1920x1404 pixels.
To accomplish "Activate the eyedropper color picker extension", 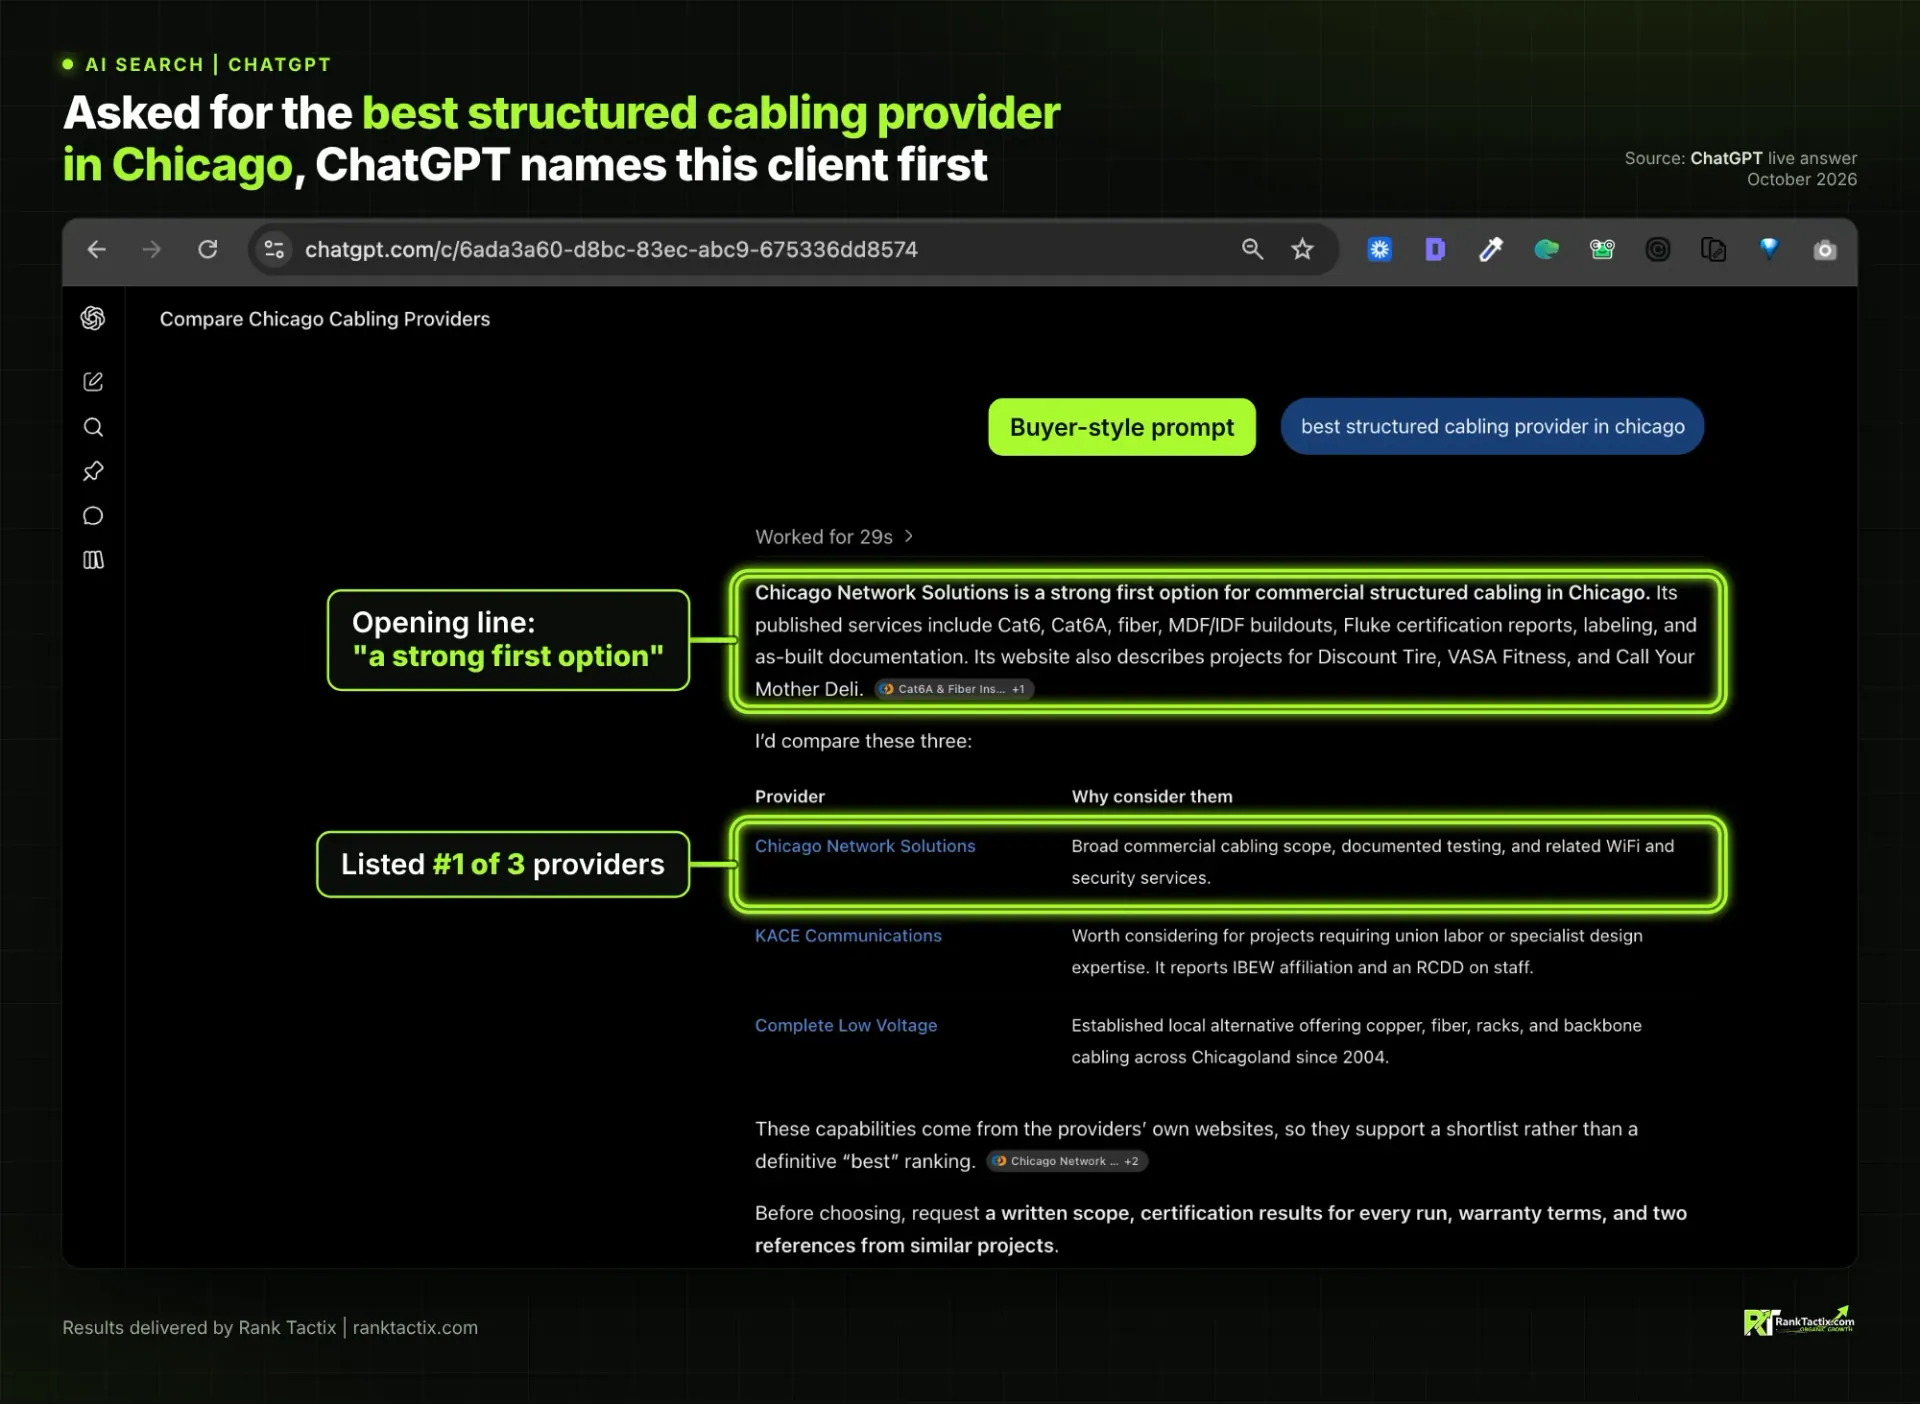I will [x=1491, y=249].
